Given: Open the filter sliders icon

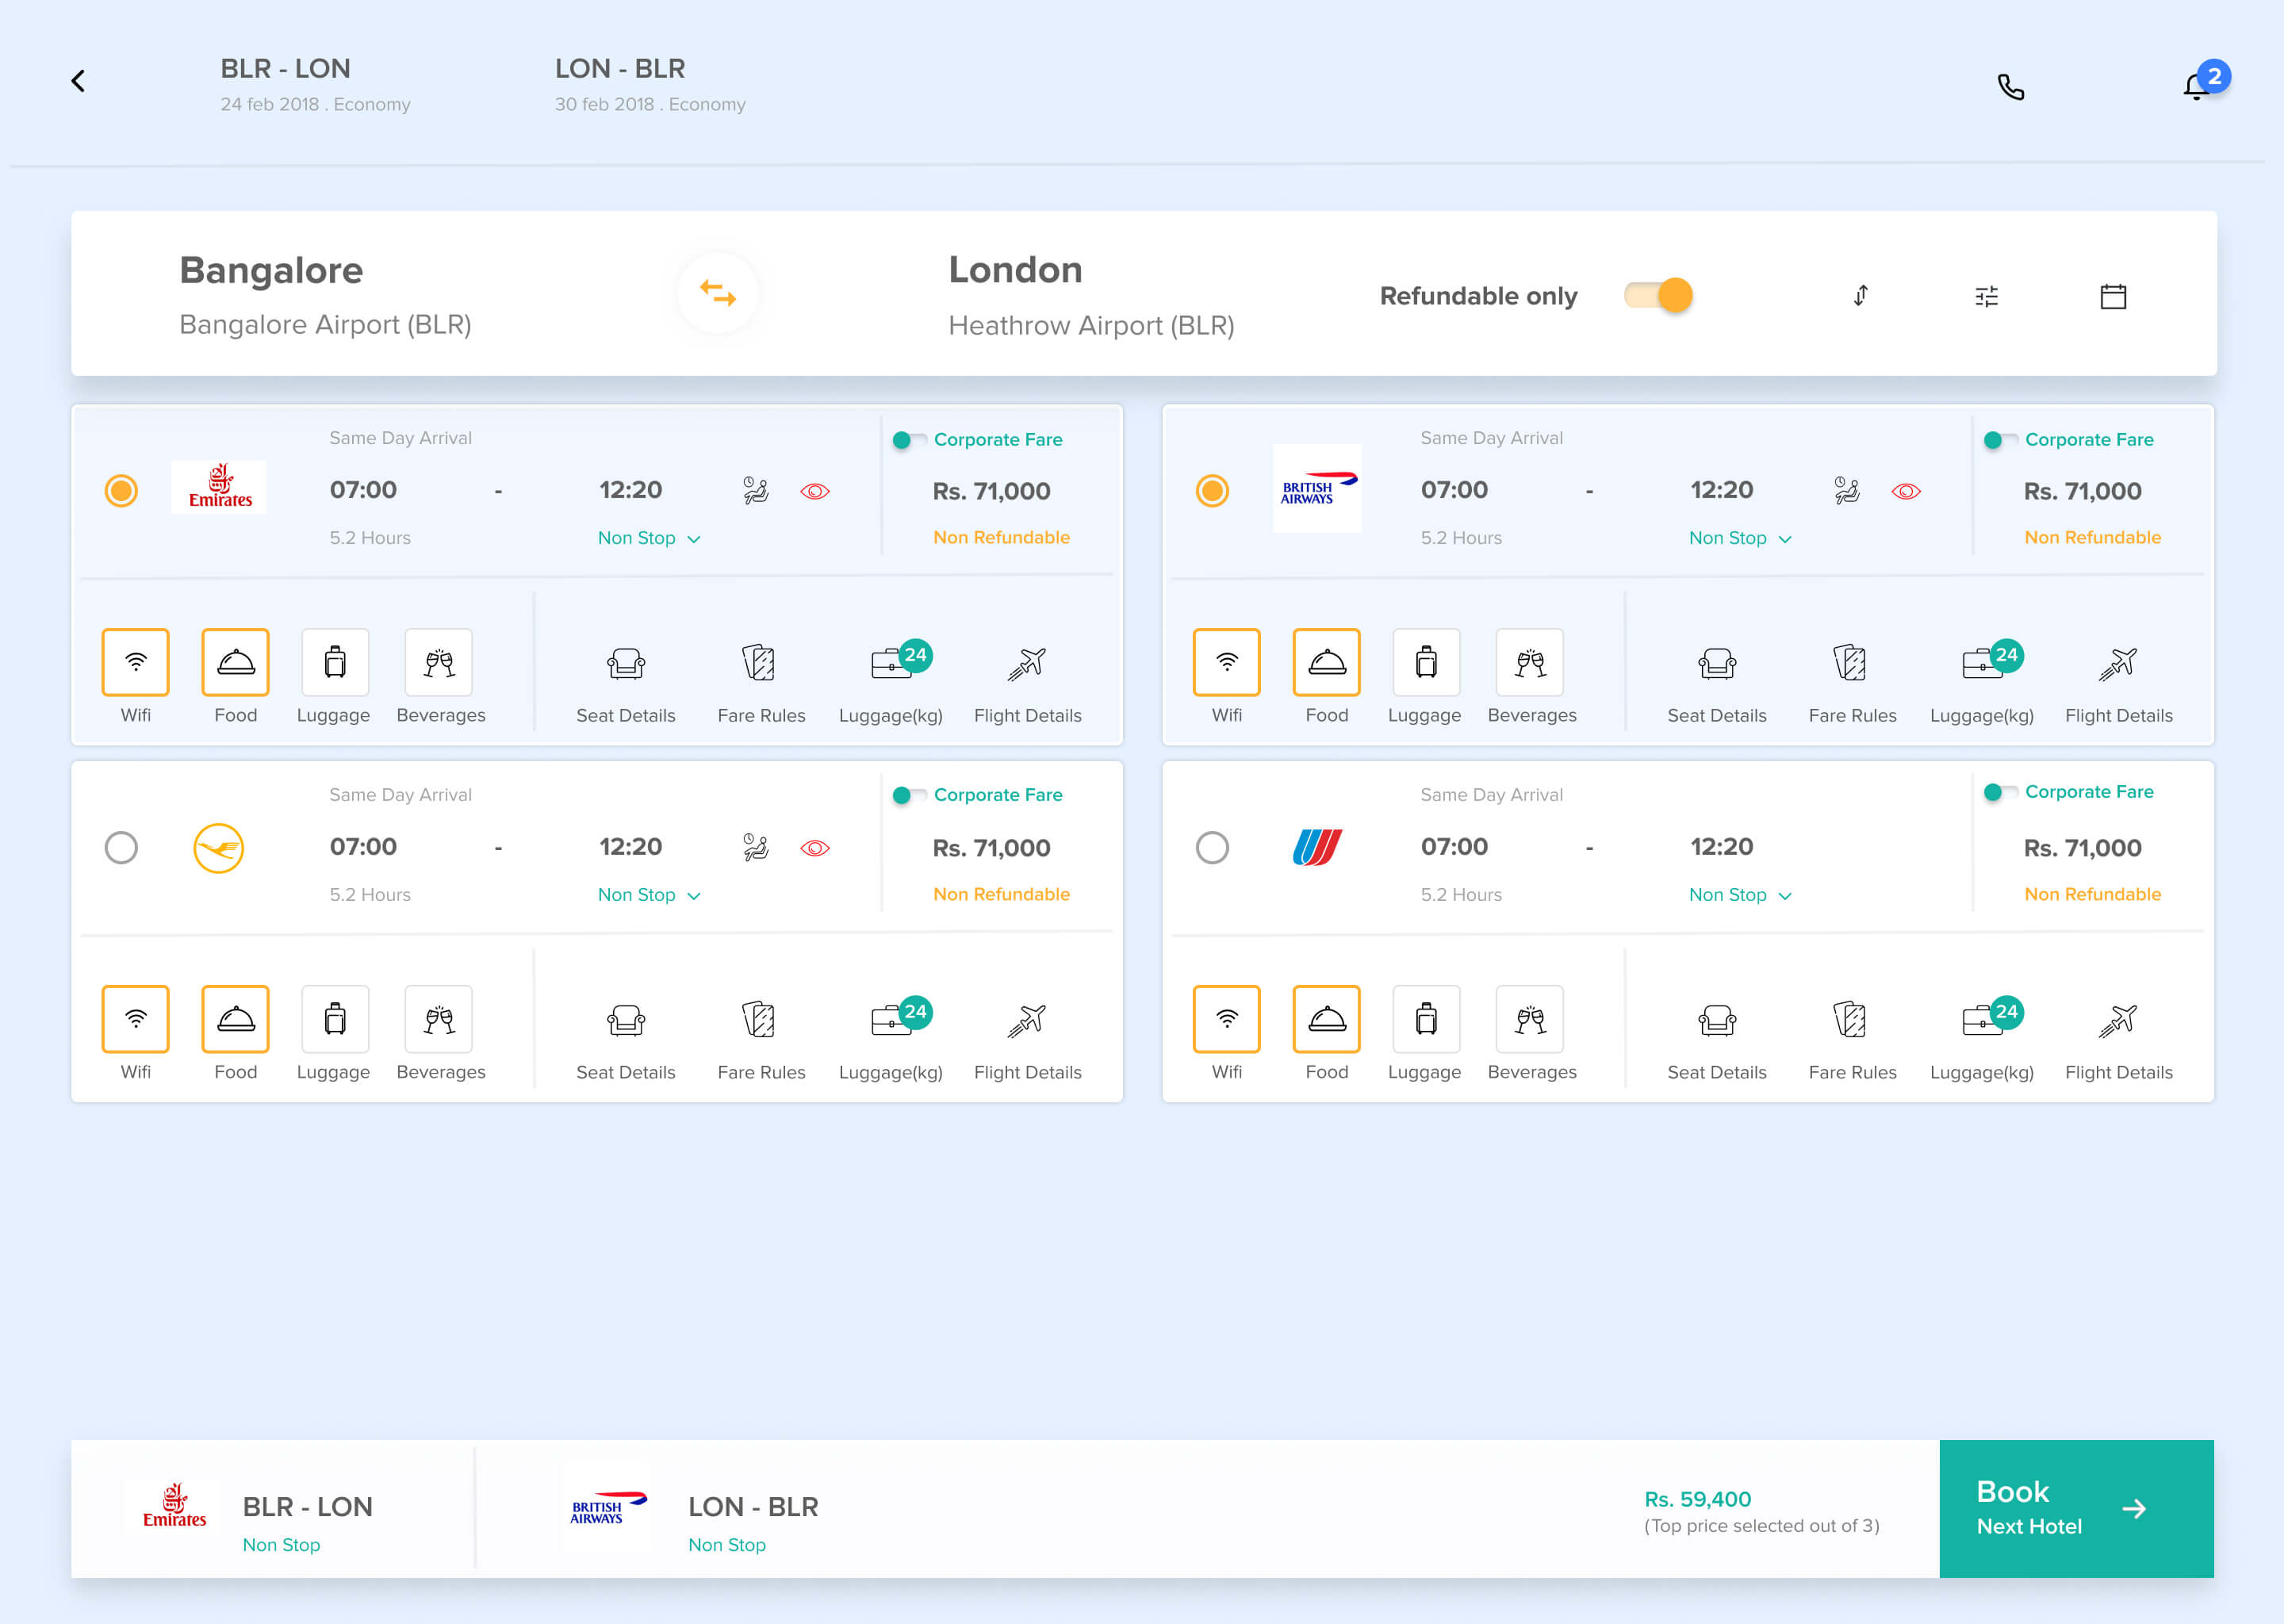Looking at the screenshot, I should coord(1986,296).
